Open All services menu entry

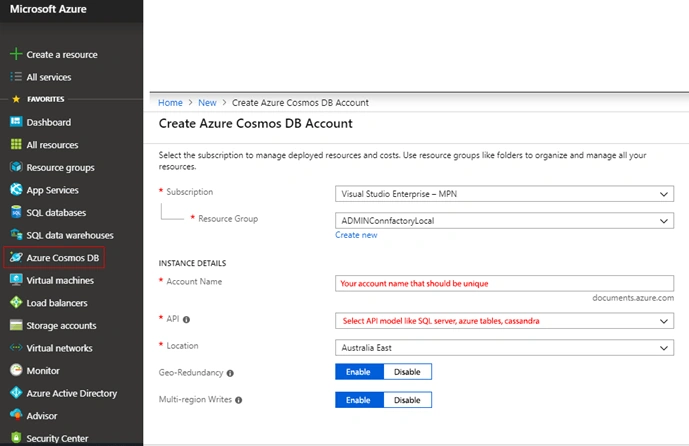coord(49,77)
